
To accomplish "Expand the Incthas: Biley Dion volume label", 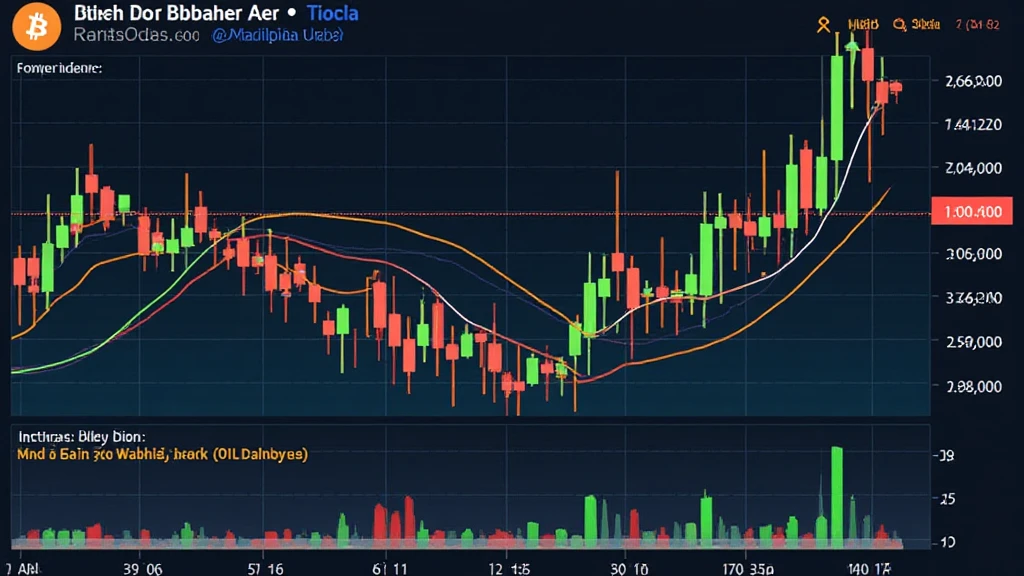I will coord(81,437).
